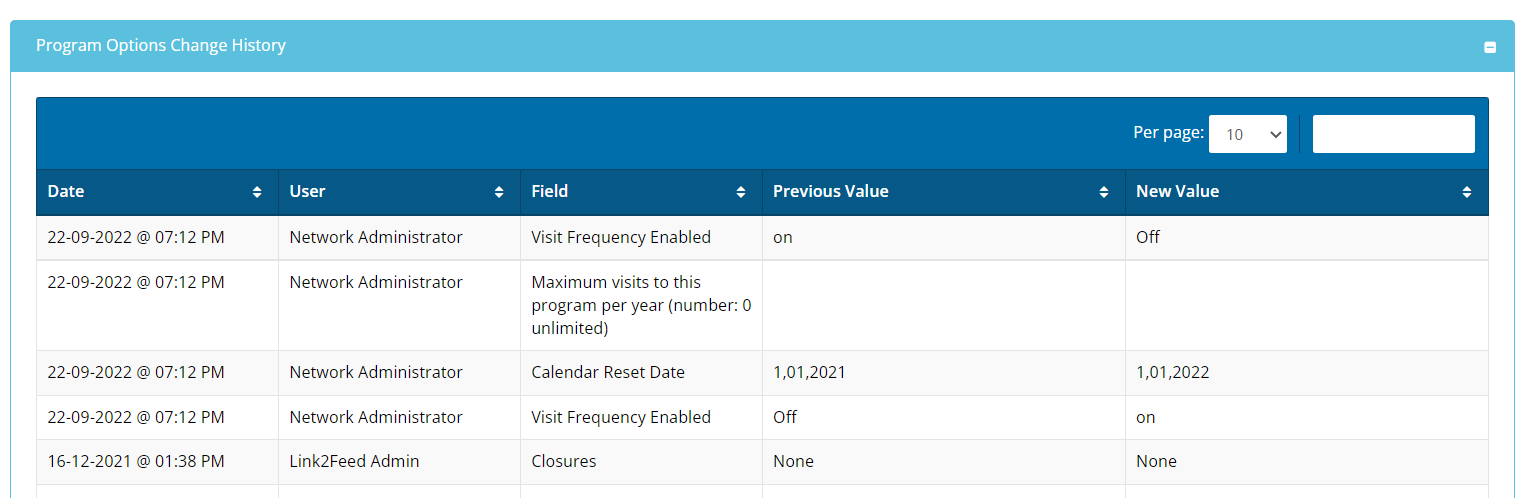This screenshot has height=498, width=1522.
Task: Click the Previous Value header text
Action: (x=830, y=191)
